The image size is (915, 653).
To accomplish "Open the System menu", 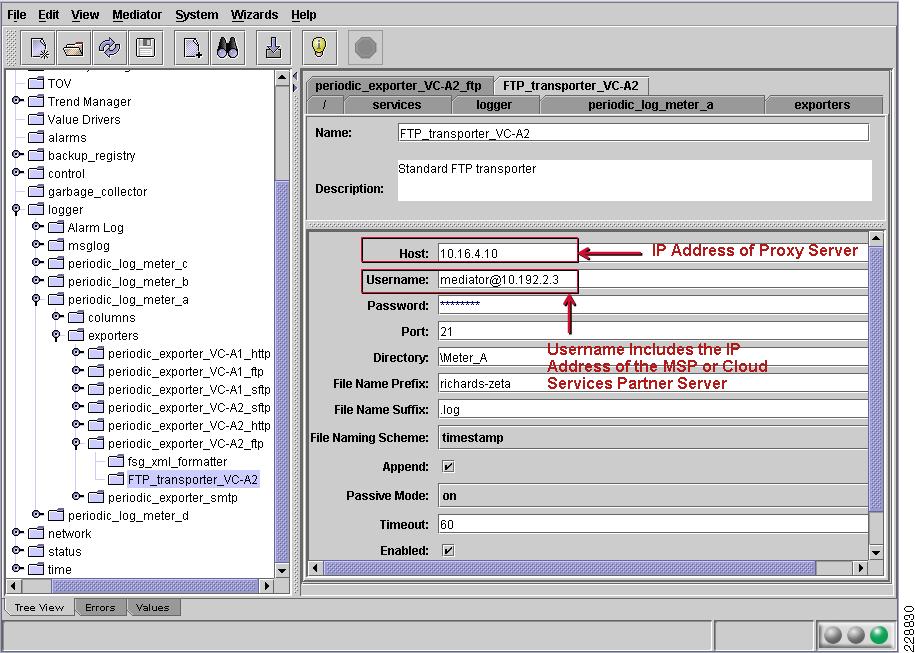I will tap(197, 15).
